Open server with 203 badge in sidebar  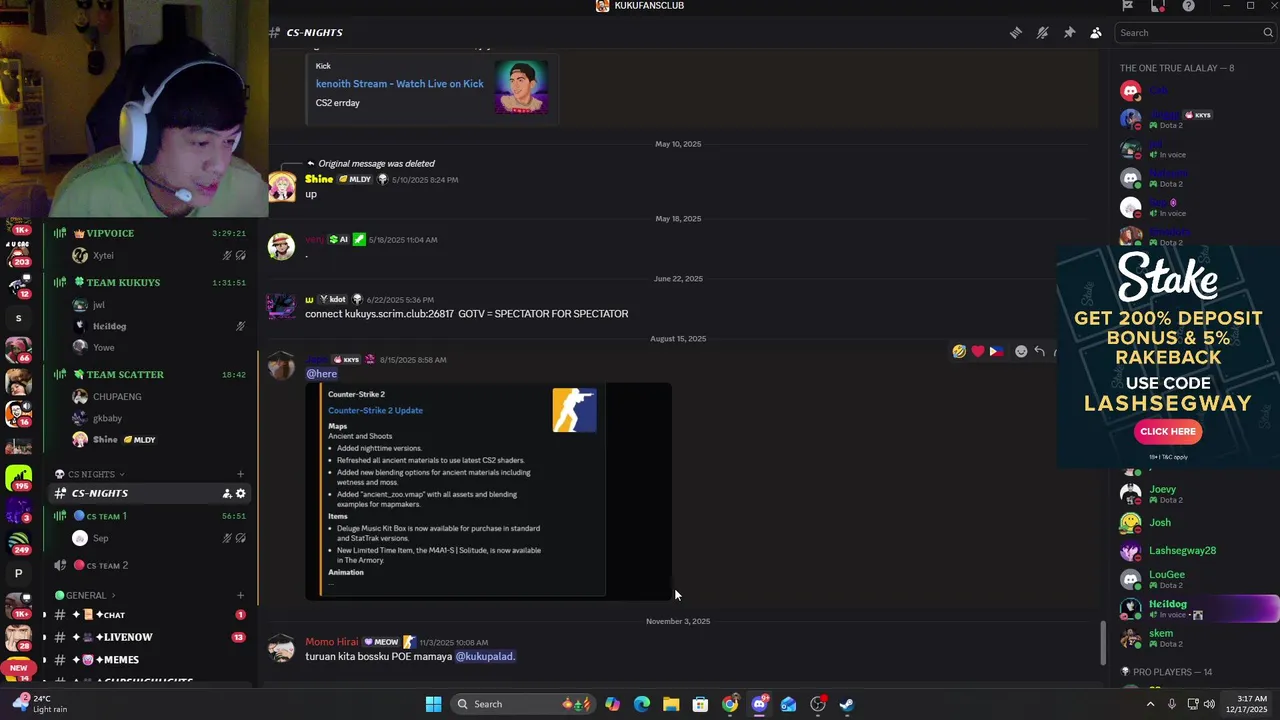pos(18,252)
